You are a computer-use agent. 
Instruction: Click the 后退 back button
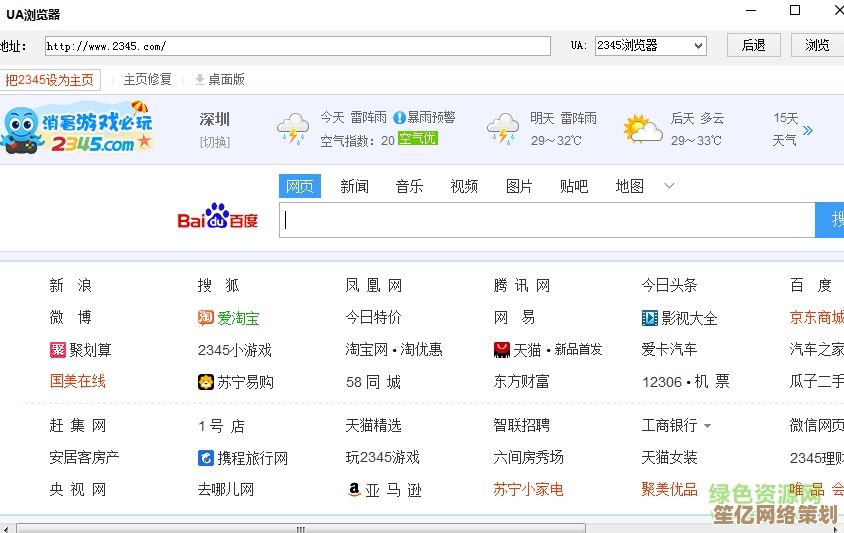pyautogui.click(x=753, y=46)
